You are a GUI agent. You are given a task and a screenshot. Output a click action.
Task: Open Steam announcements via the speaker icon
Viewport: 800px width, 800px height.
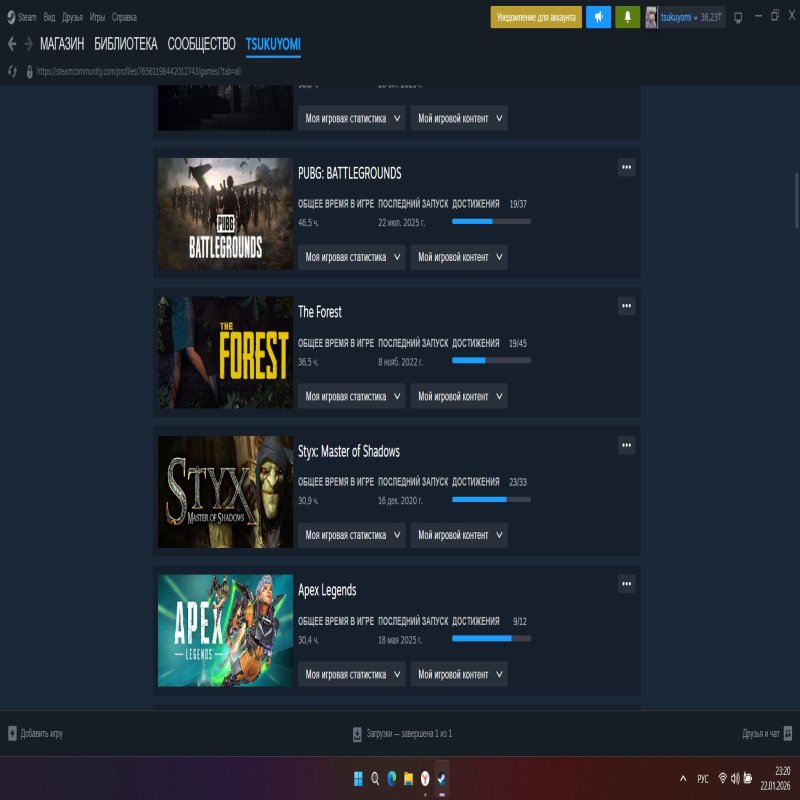pos(597,17)
